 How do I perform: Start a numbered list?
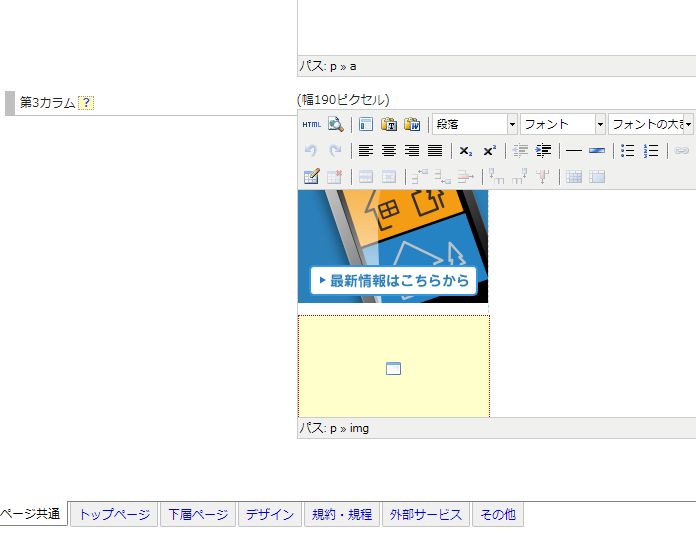(651, 151)
